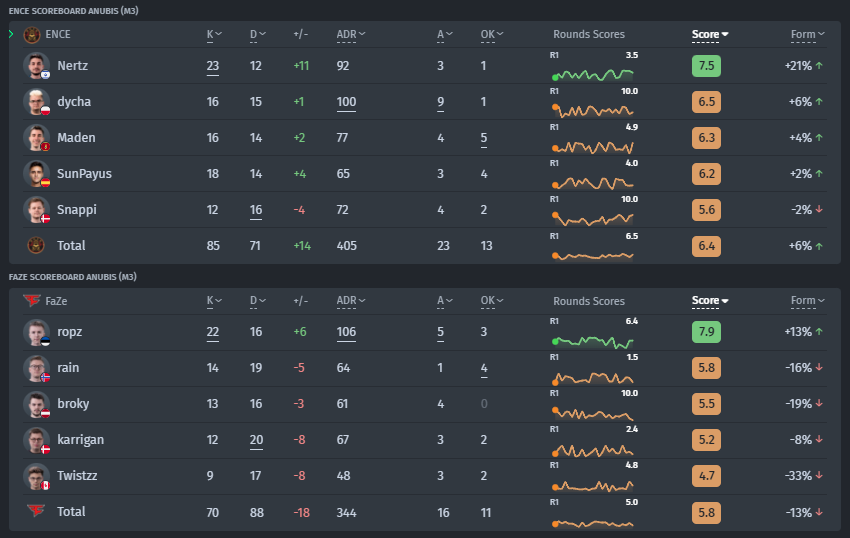Open broky player profile link
The width and height of the screenshot is (850, 538).
[73, 404]
